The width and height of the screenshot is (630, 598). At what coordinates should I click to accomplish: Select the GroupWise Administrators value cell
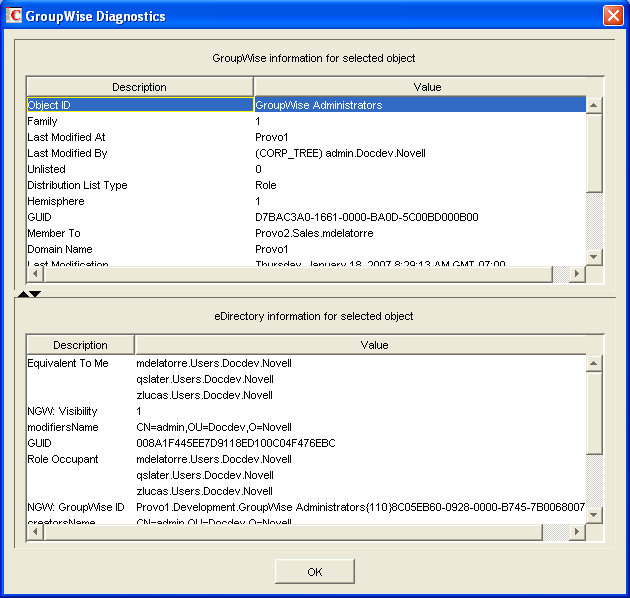420,105
